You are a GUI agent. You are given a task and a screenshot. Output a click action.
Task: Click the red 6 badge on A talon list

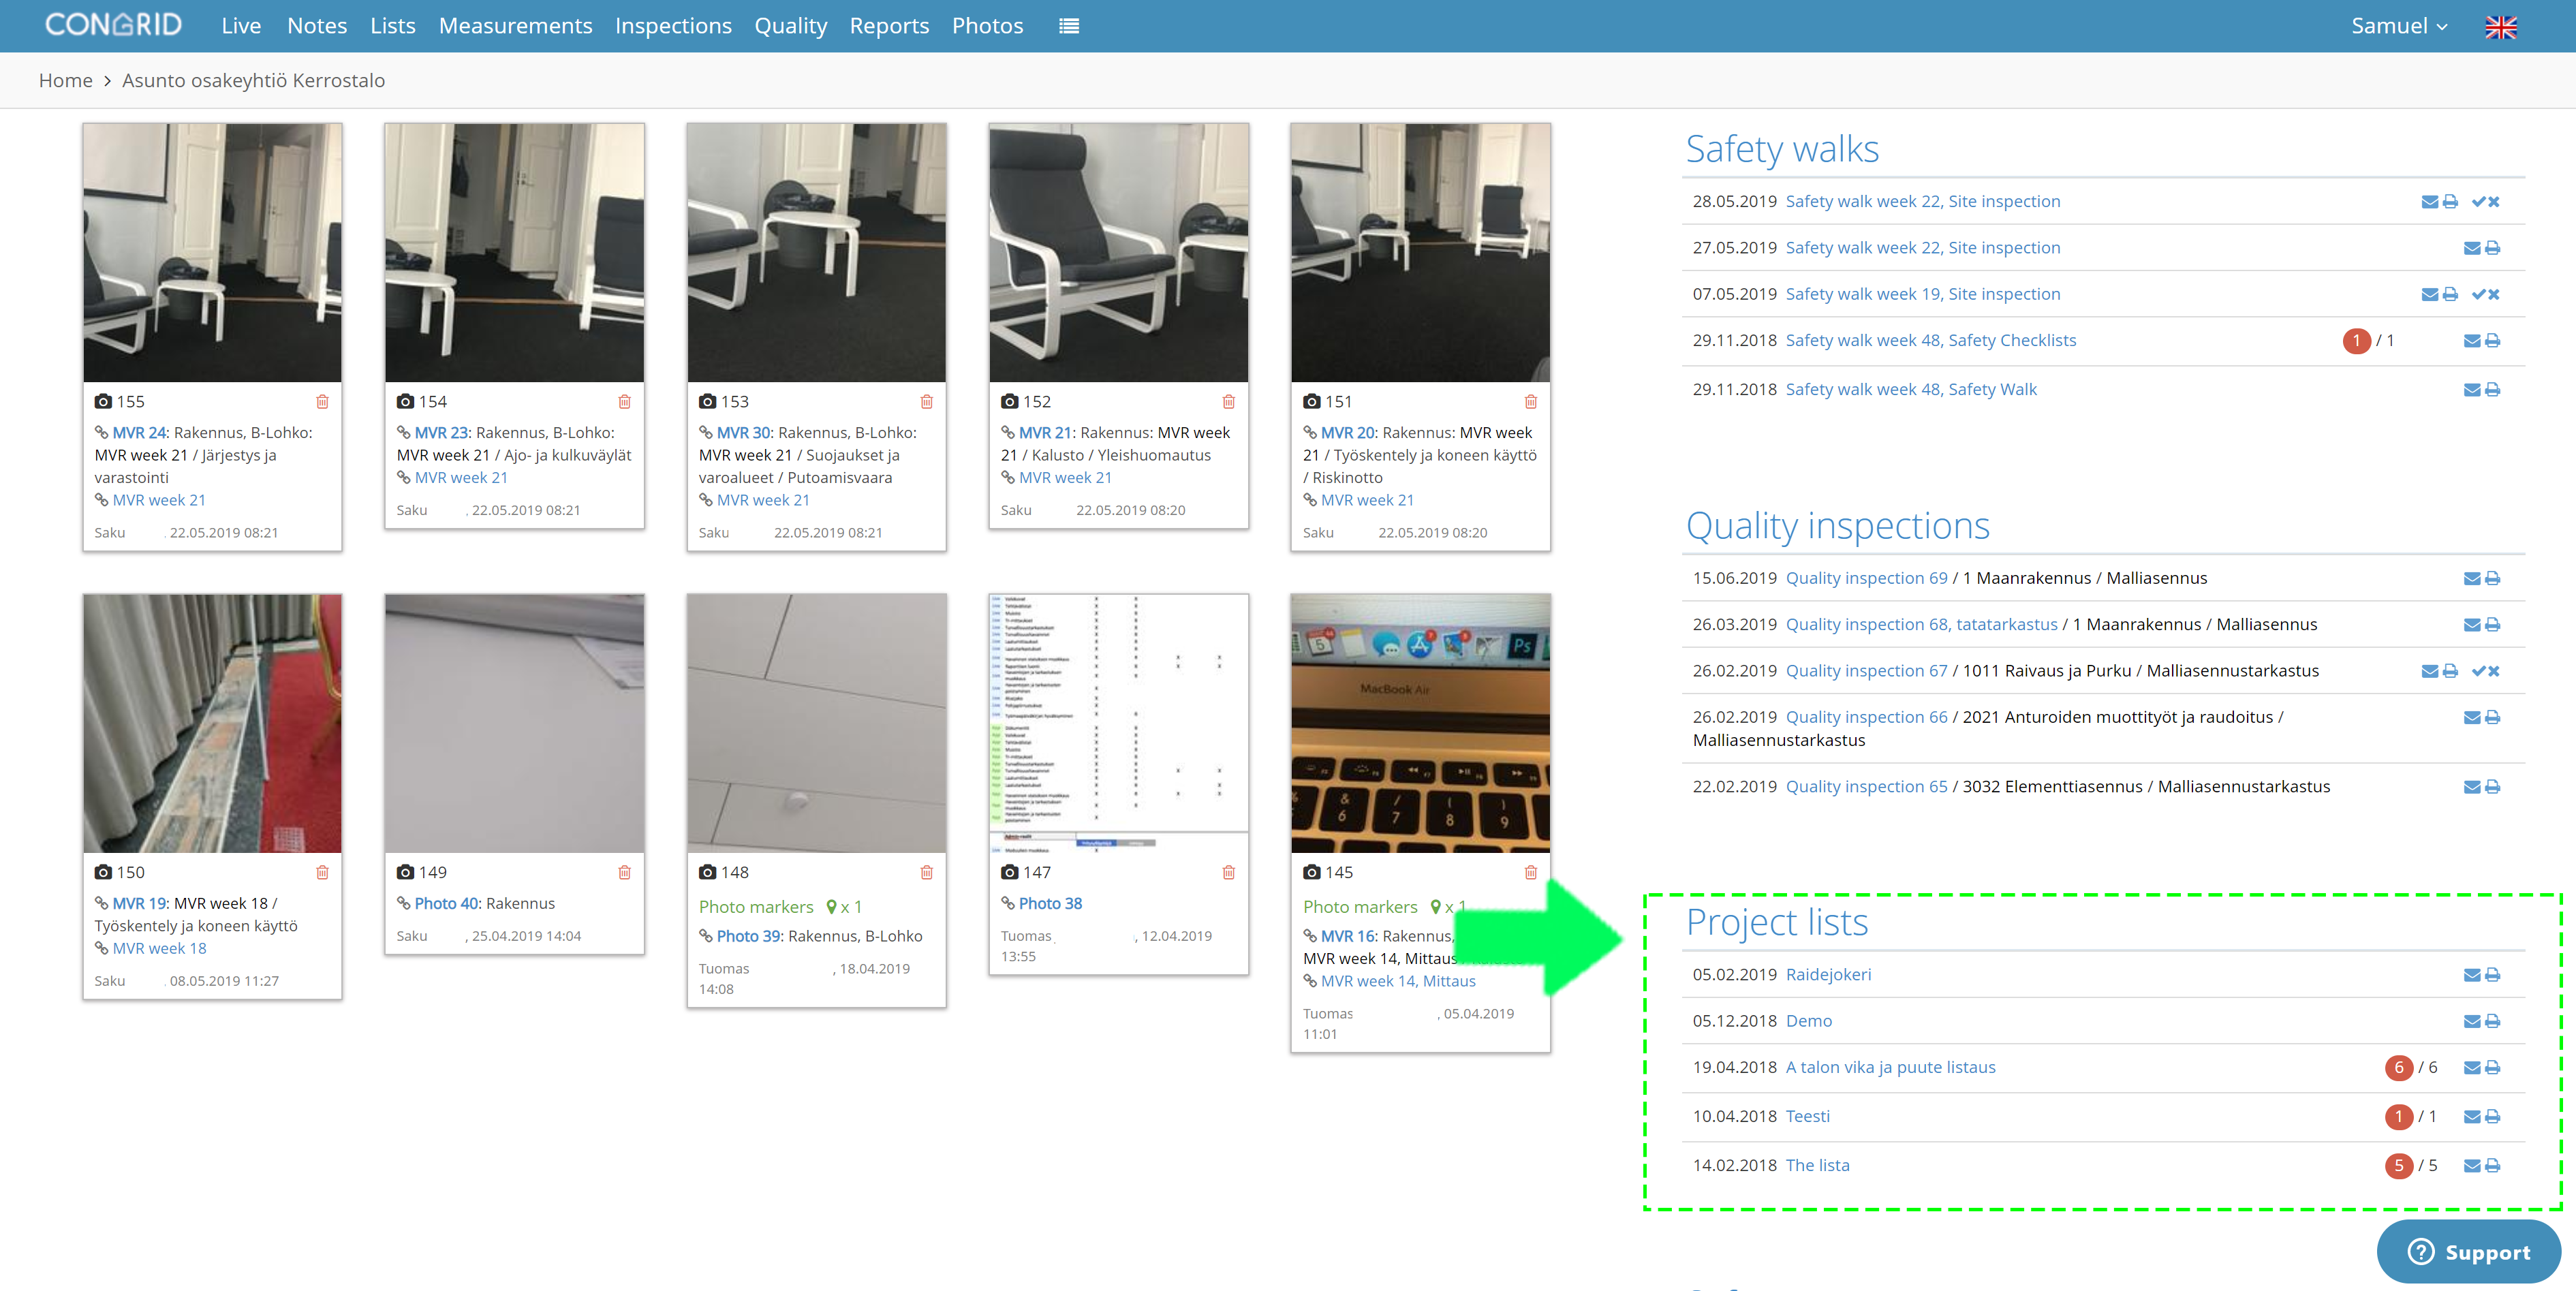point(2398,1068)
